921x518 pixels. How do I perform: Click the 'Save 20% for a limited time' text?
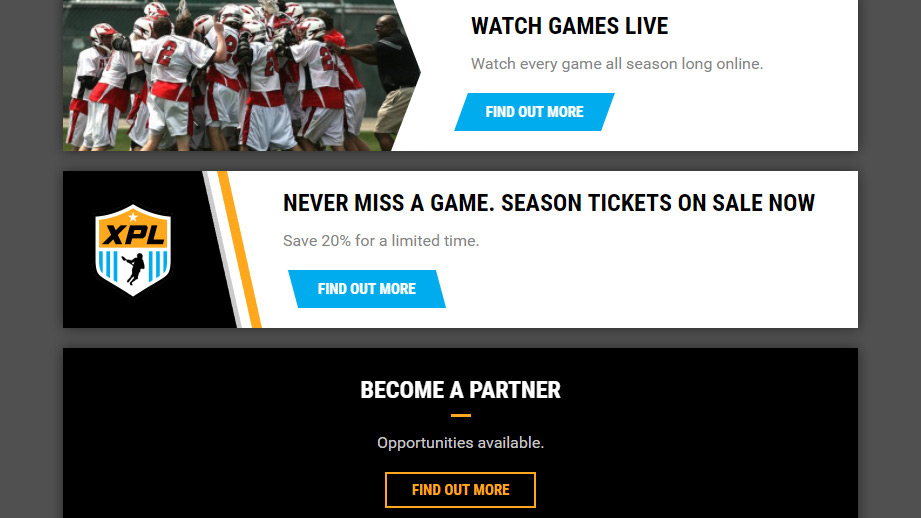coord(381,241)
